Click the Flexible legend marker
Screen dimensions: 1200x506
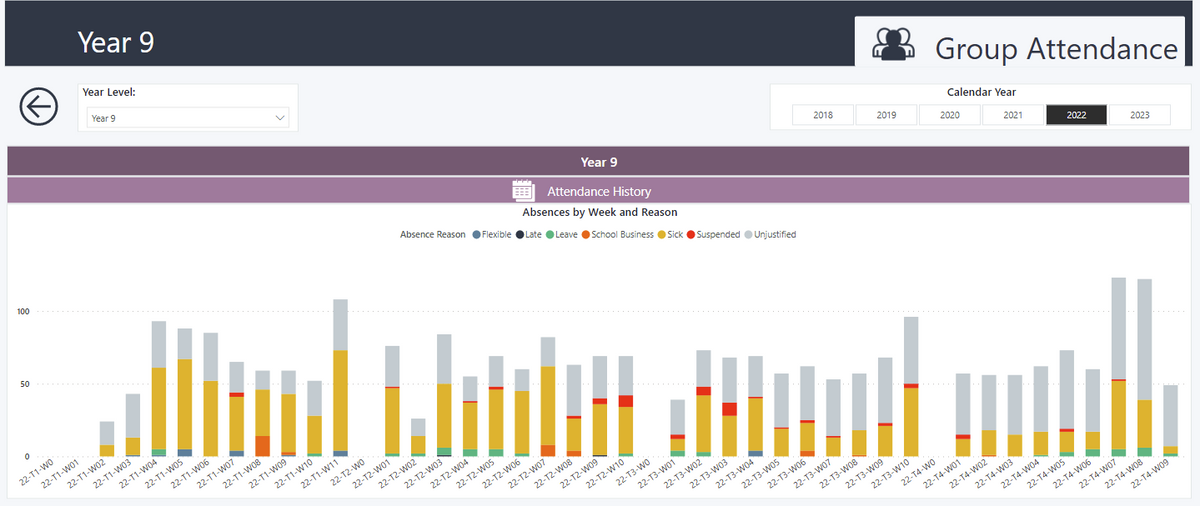click(x=475, y=235)
